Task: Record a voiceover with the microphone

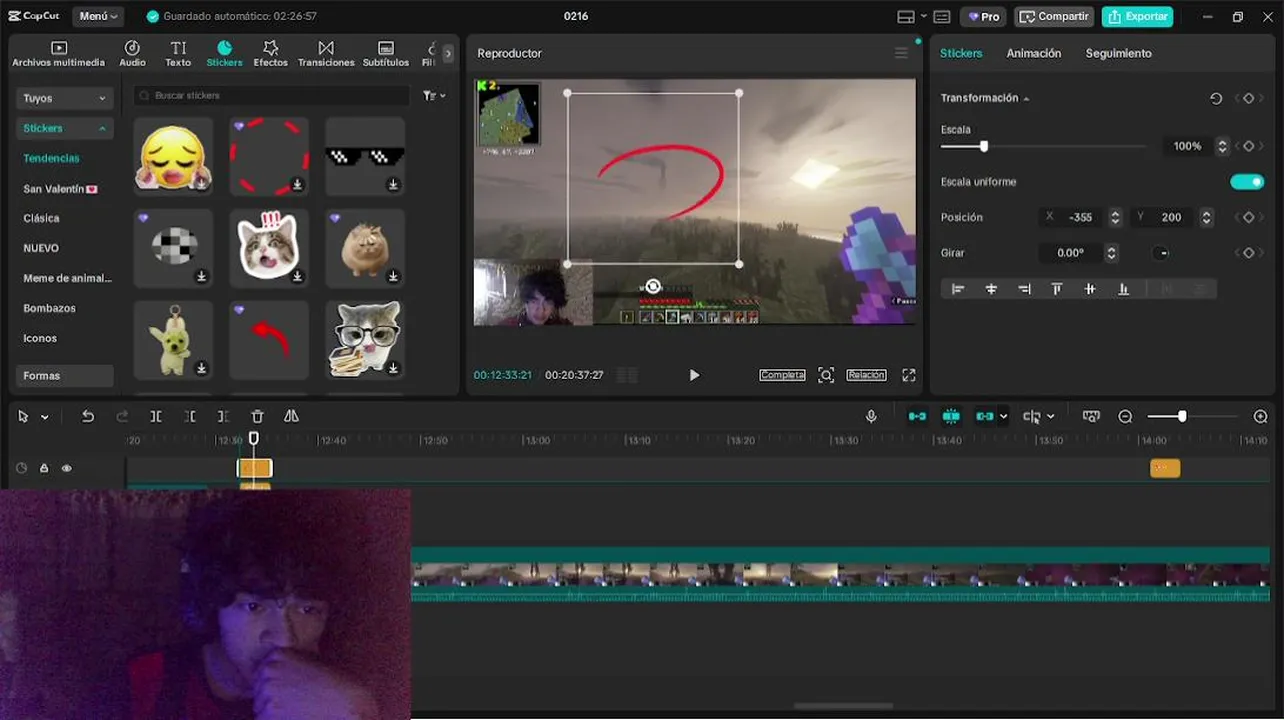Action: click(871, 416)
